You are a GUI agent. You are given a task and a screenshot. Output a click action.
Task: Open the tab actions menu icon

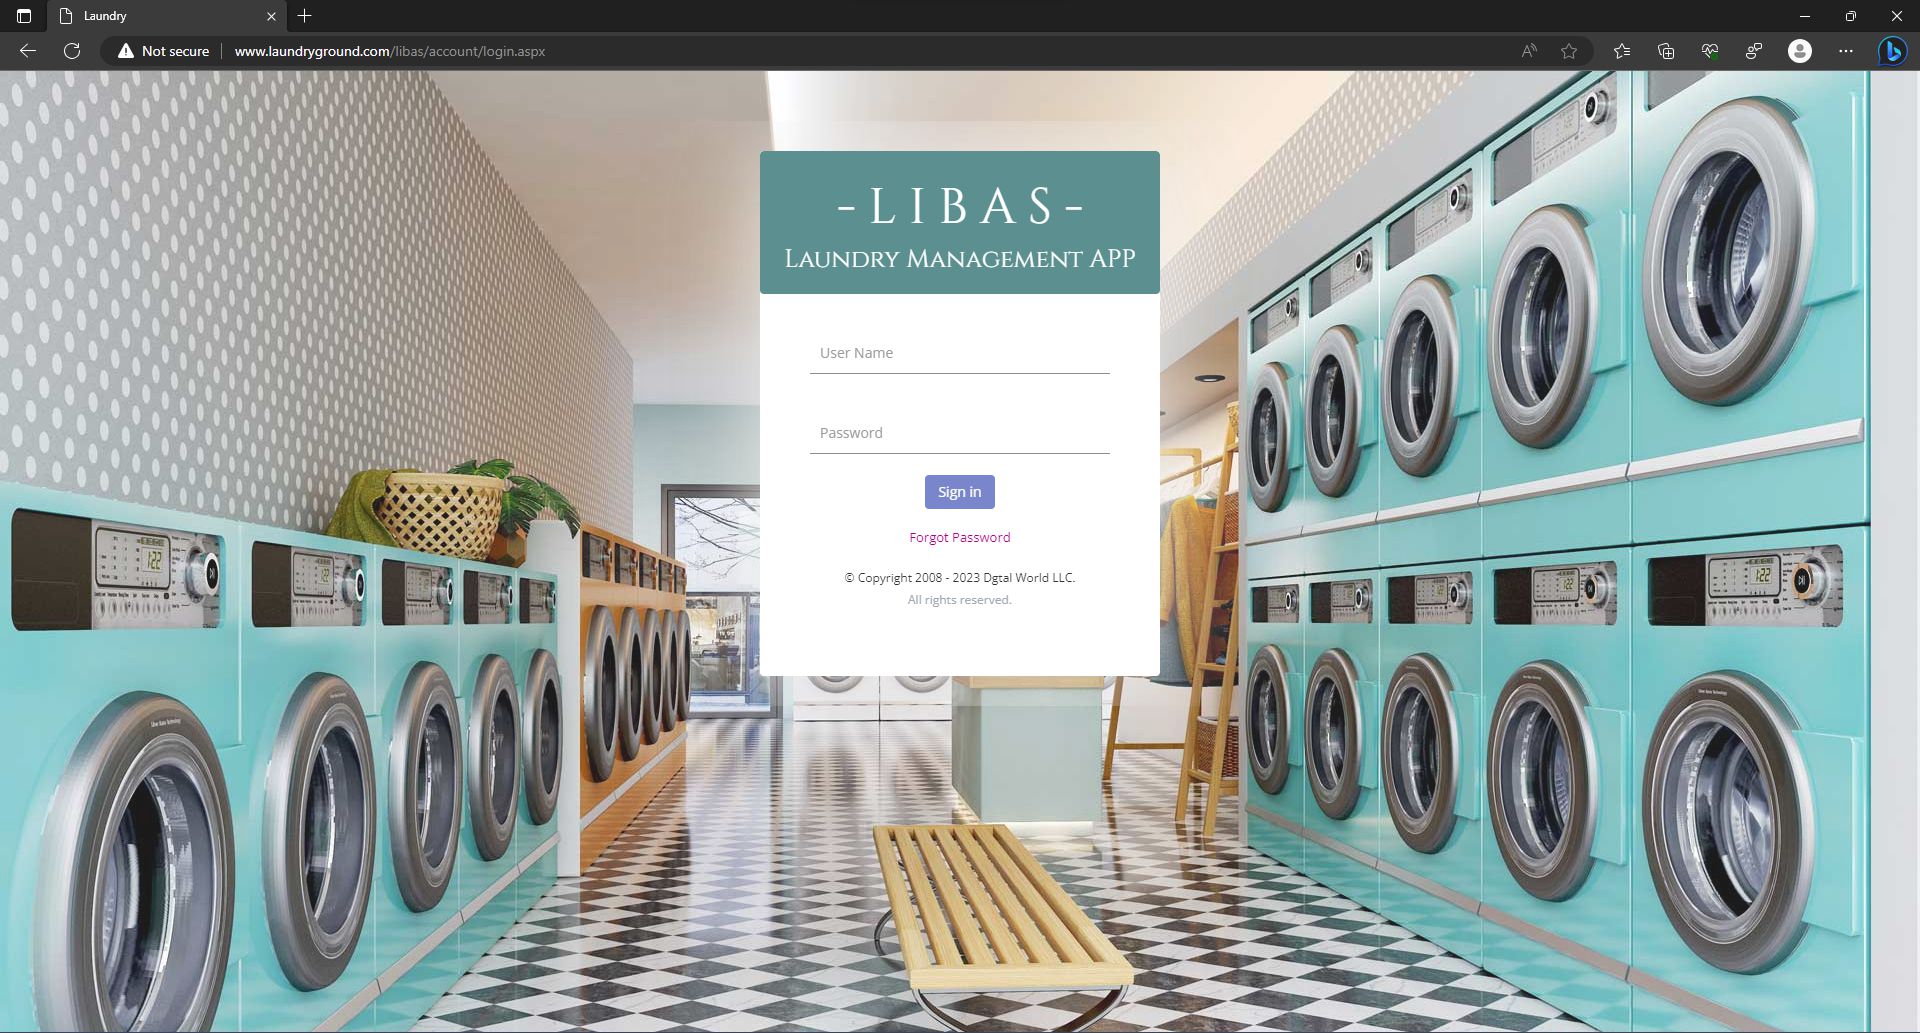(x=24, y=16)
